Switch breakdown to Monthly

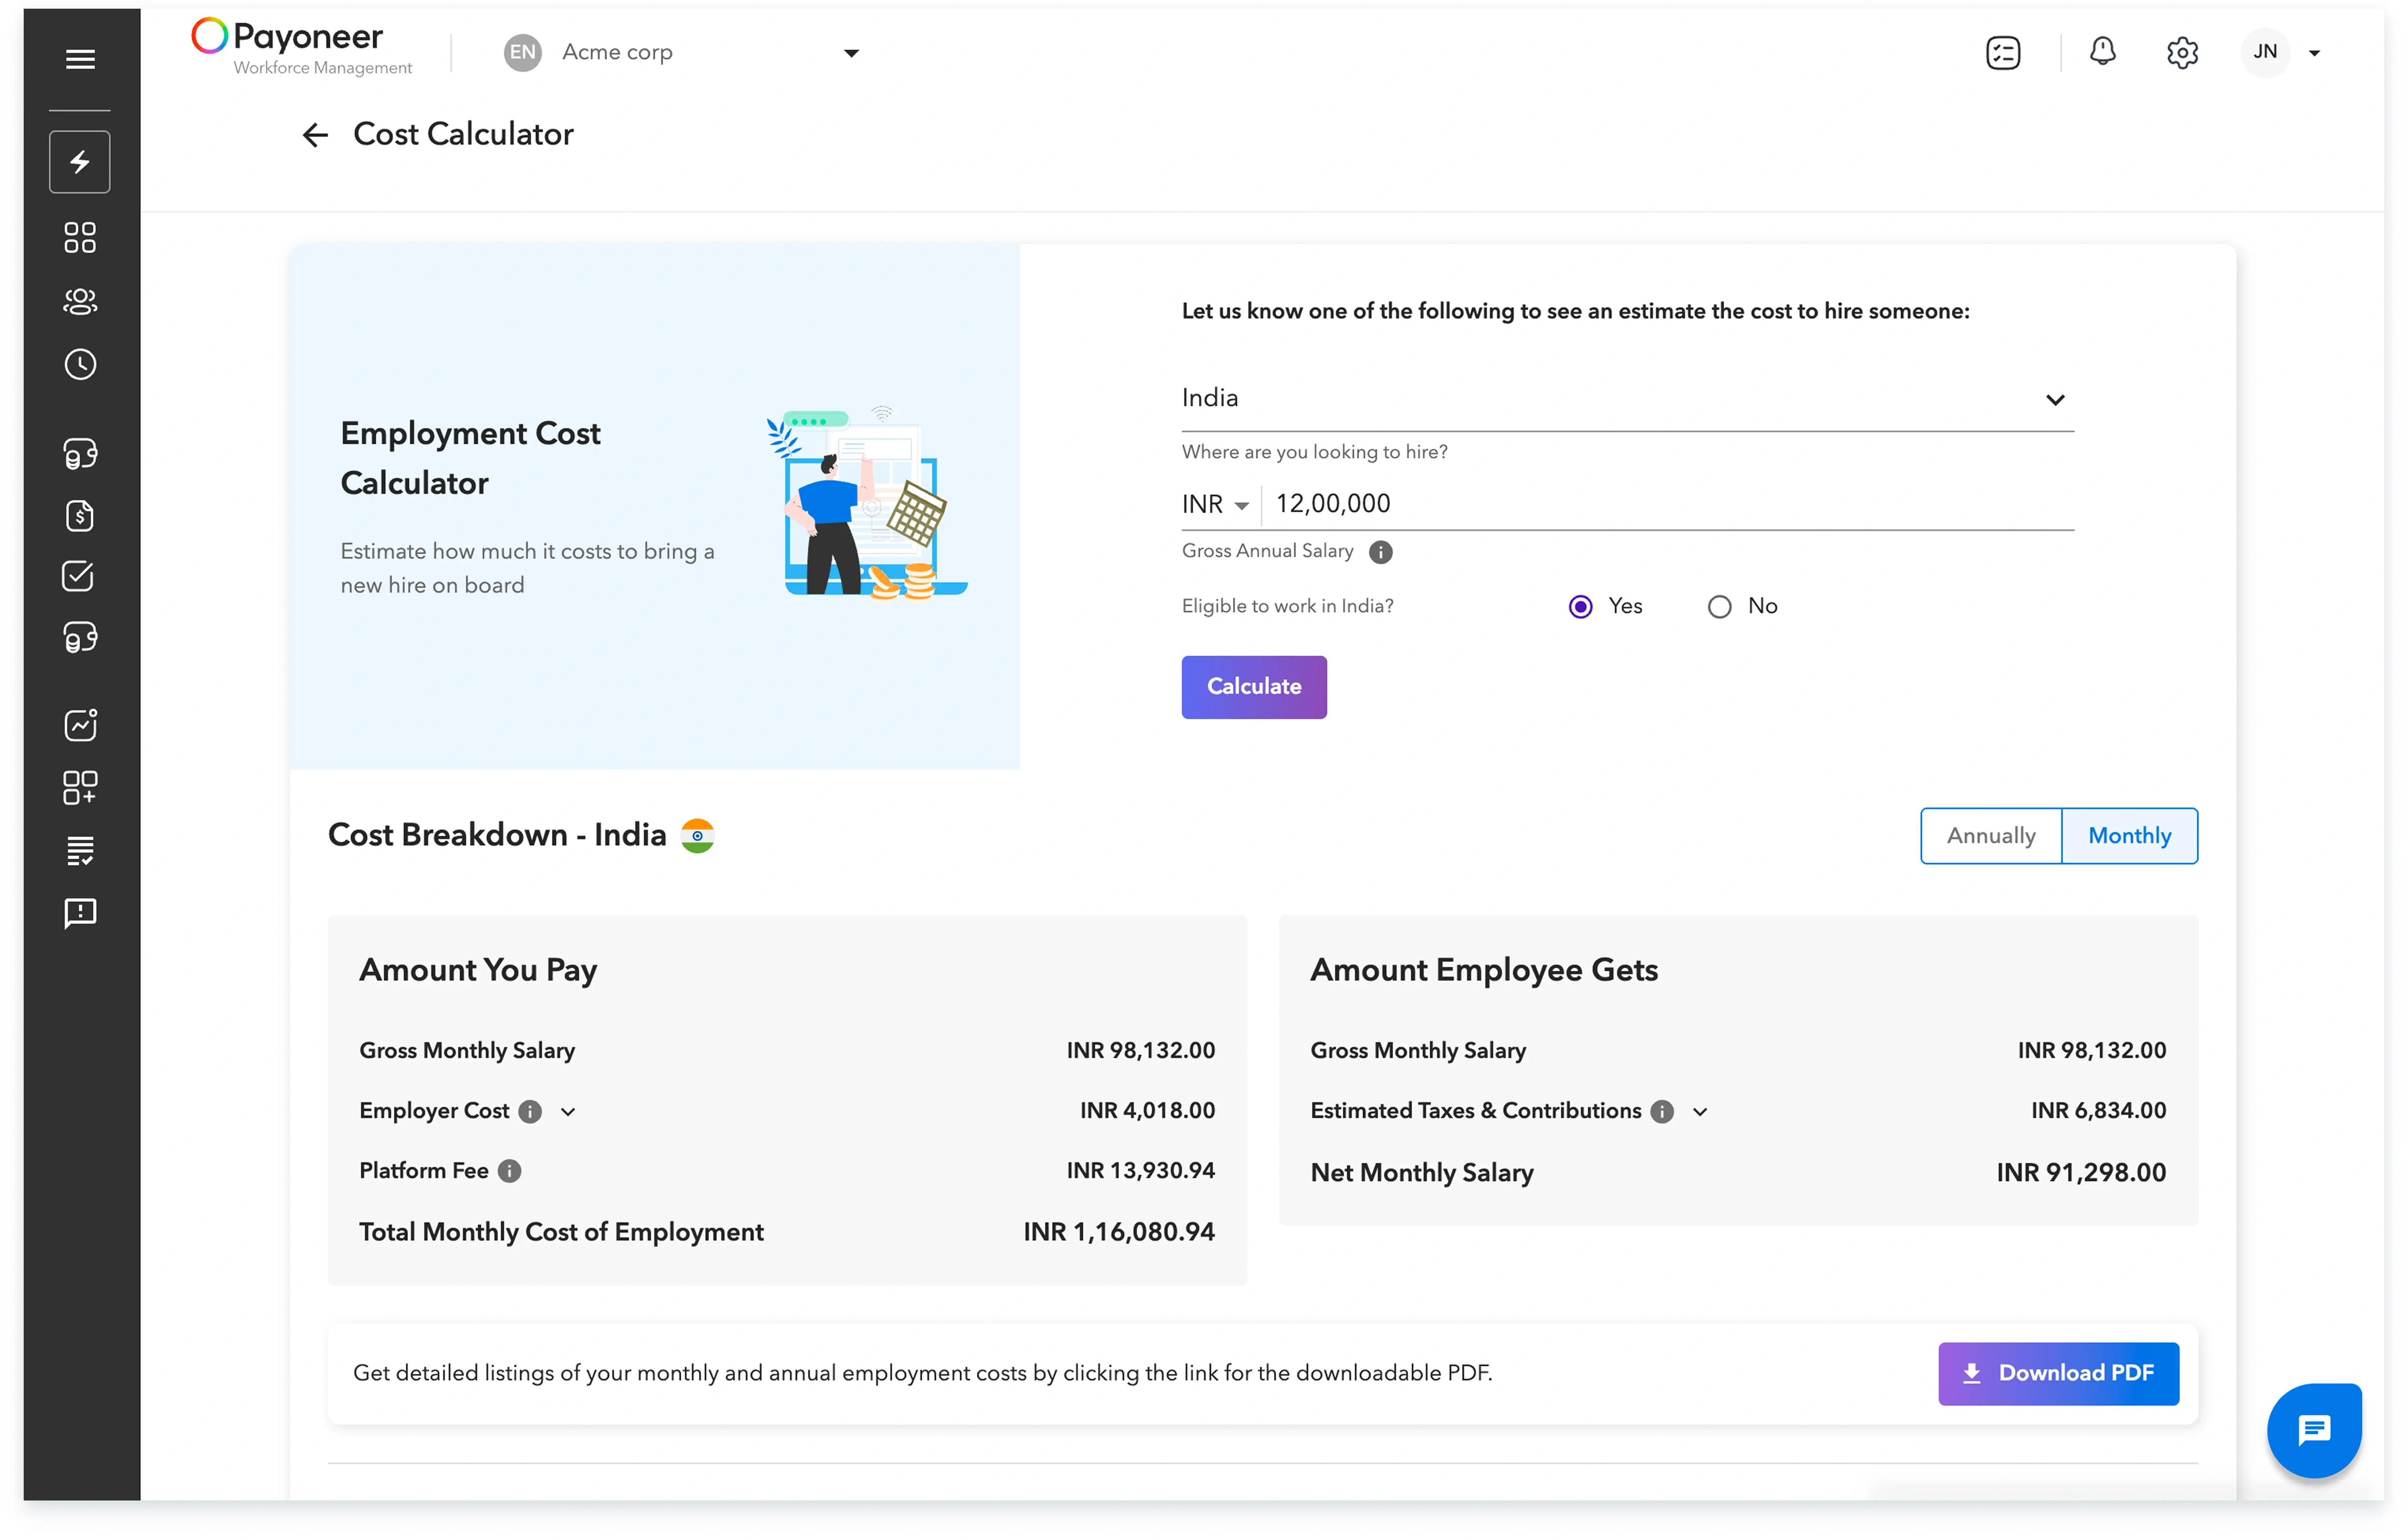[x=2129, y=836]
